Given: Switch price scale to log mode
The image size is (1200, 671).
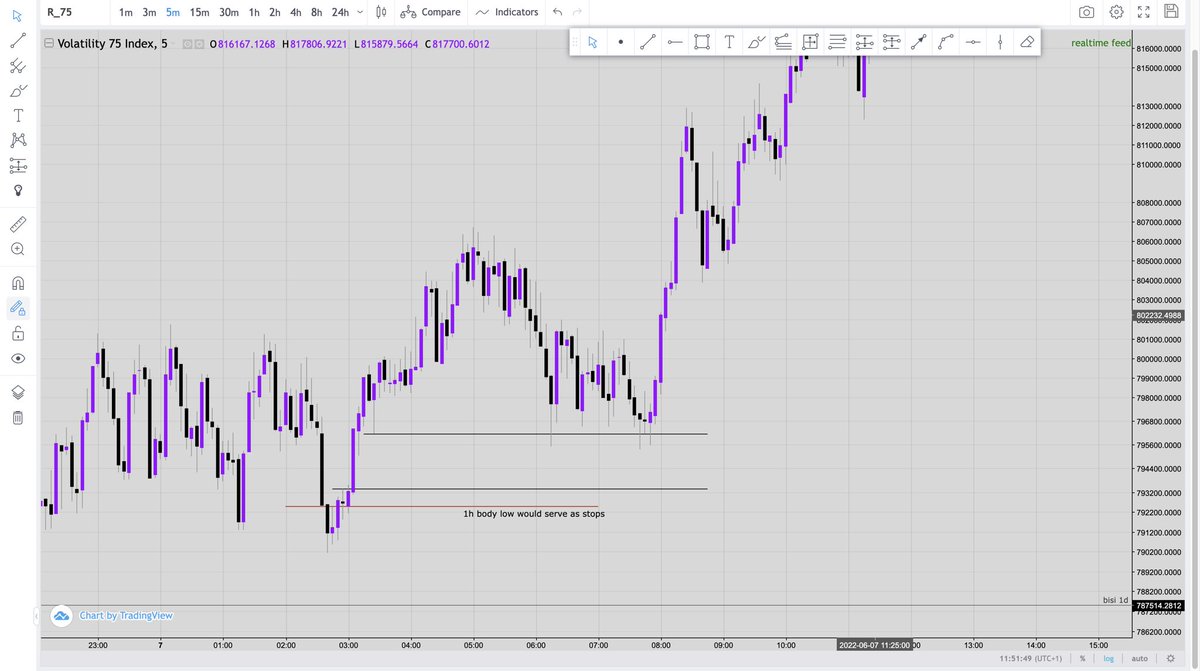Looking at the screenshot, I should tap(1108, 658).
